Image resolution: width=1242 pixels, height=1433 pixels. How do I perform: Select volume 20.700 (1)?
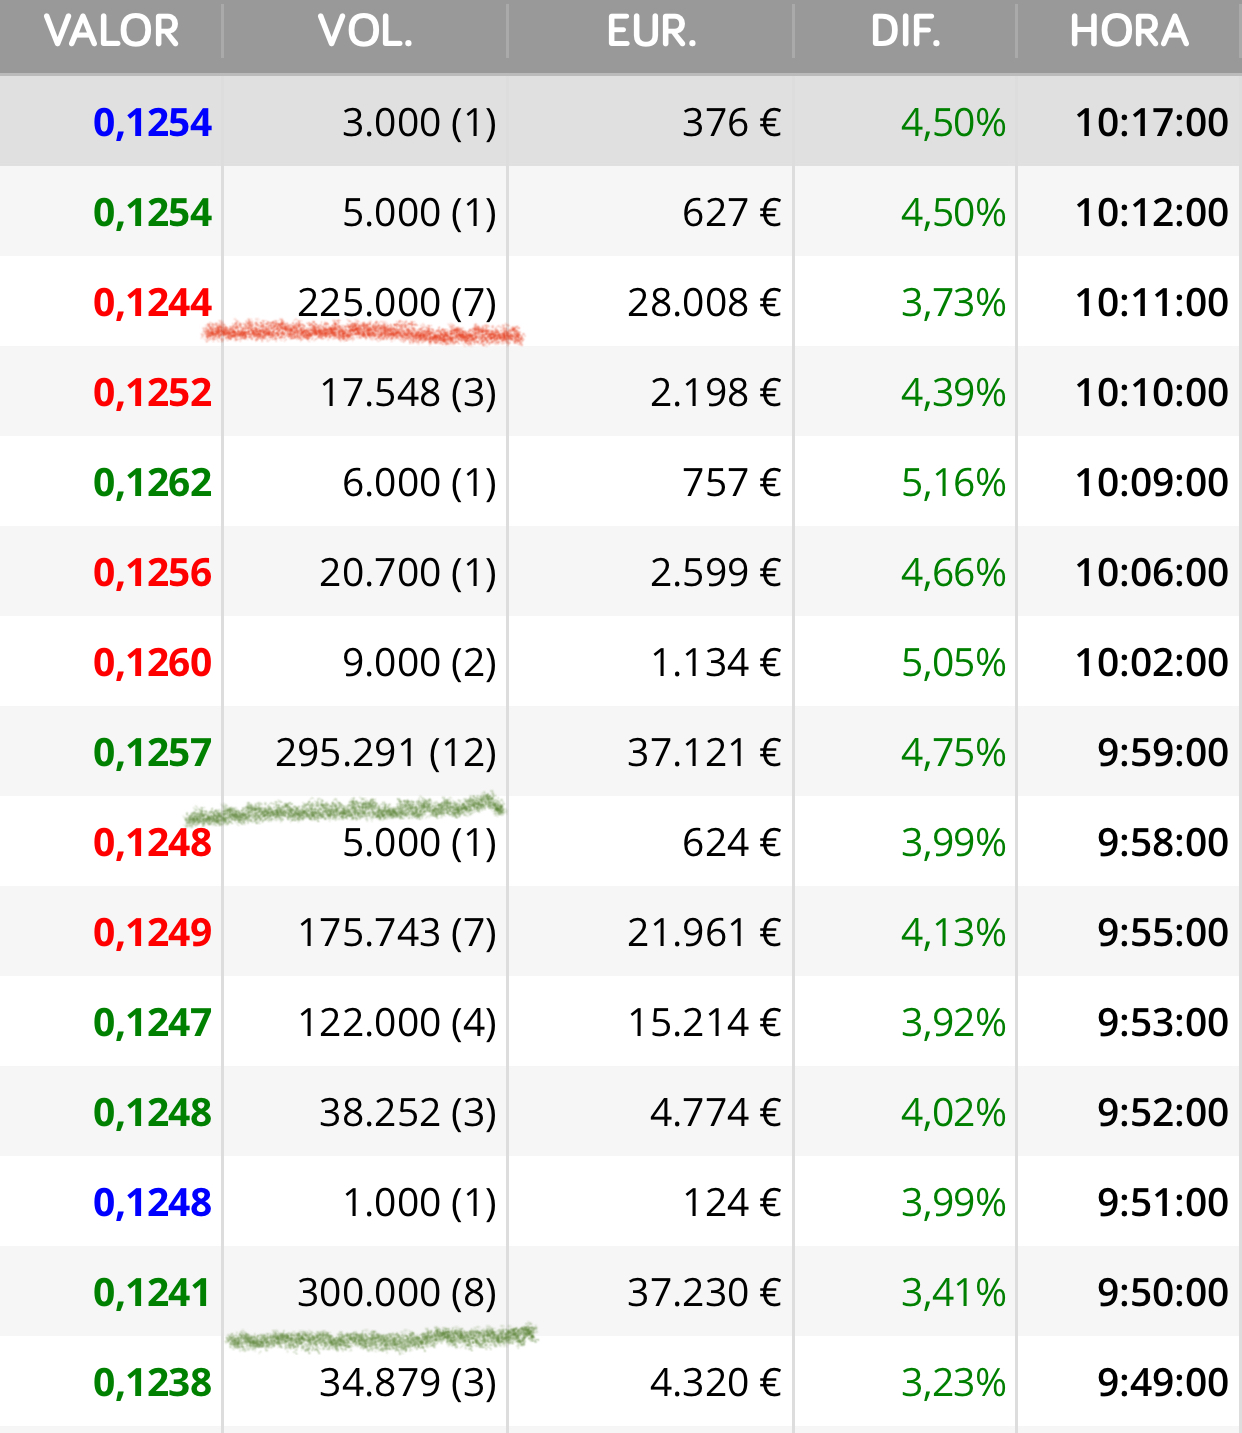click(x=408, y=573)
